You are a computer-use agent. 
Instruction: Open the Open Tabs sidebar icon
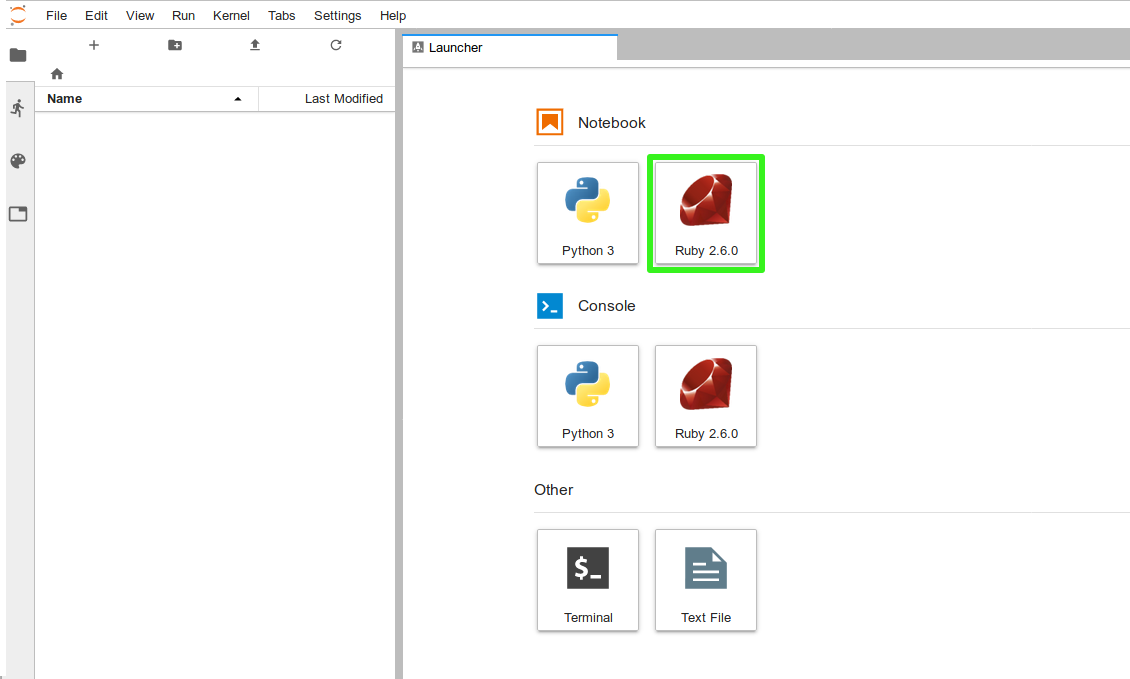tap(18, 214)
